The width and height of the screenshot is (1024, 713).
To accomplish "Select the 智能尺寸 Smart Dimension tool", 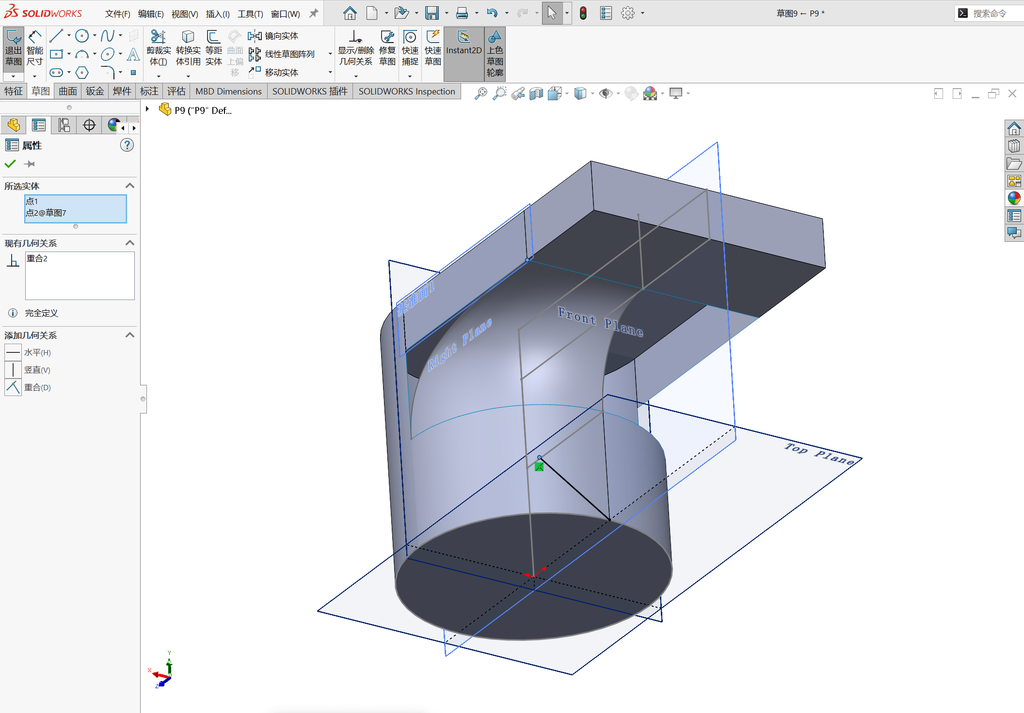I will [x=35, y=48].
